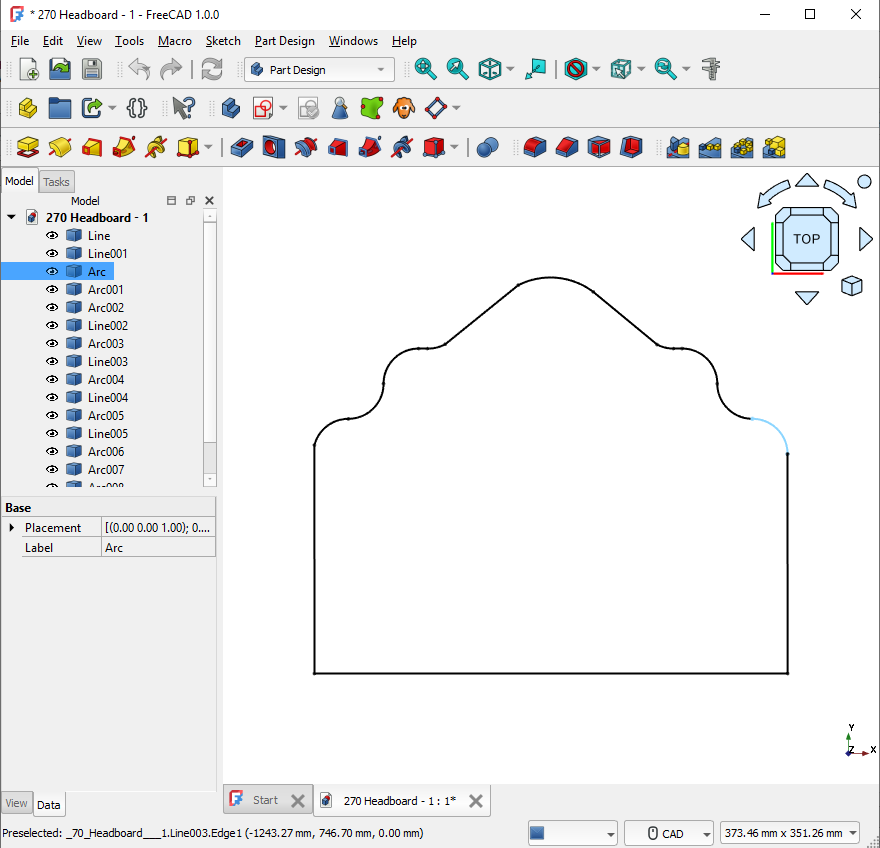
Task: Open the CAD navigation style dropdown
Action: (x=668, y=833)
